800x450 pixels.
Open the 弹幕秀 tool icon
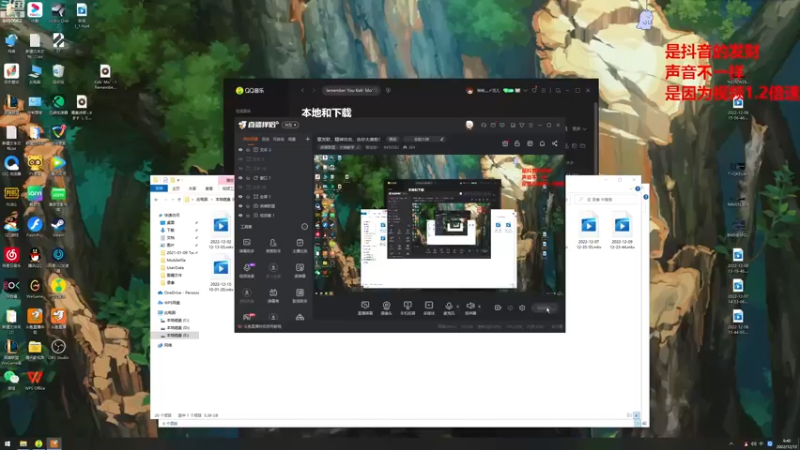(x=273, y=295)
